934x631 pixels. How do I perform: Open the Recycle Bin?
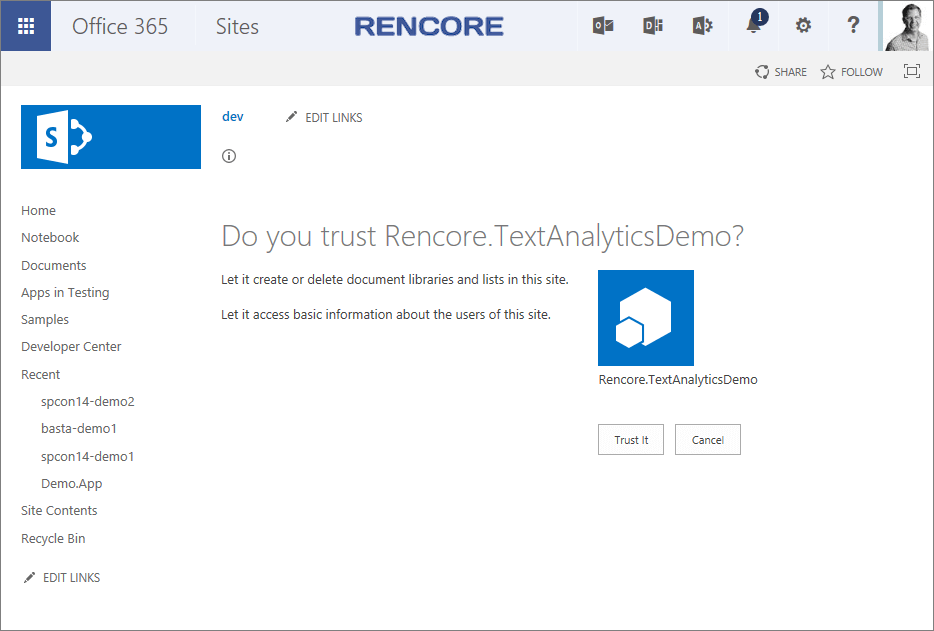(x=53, y=539)
